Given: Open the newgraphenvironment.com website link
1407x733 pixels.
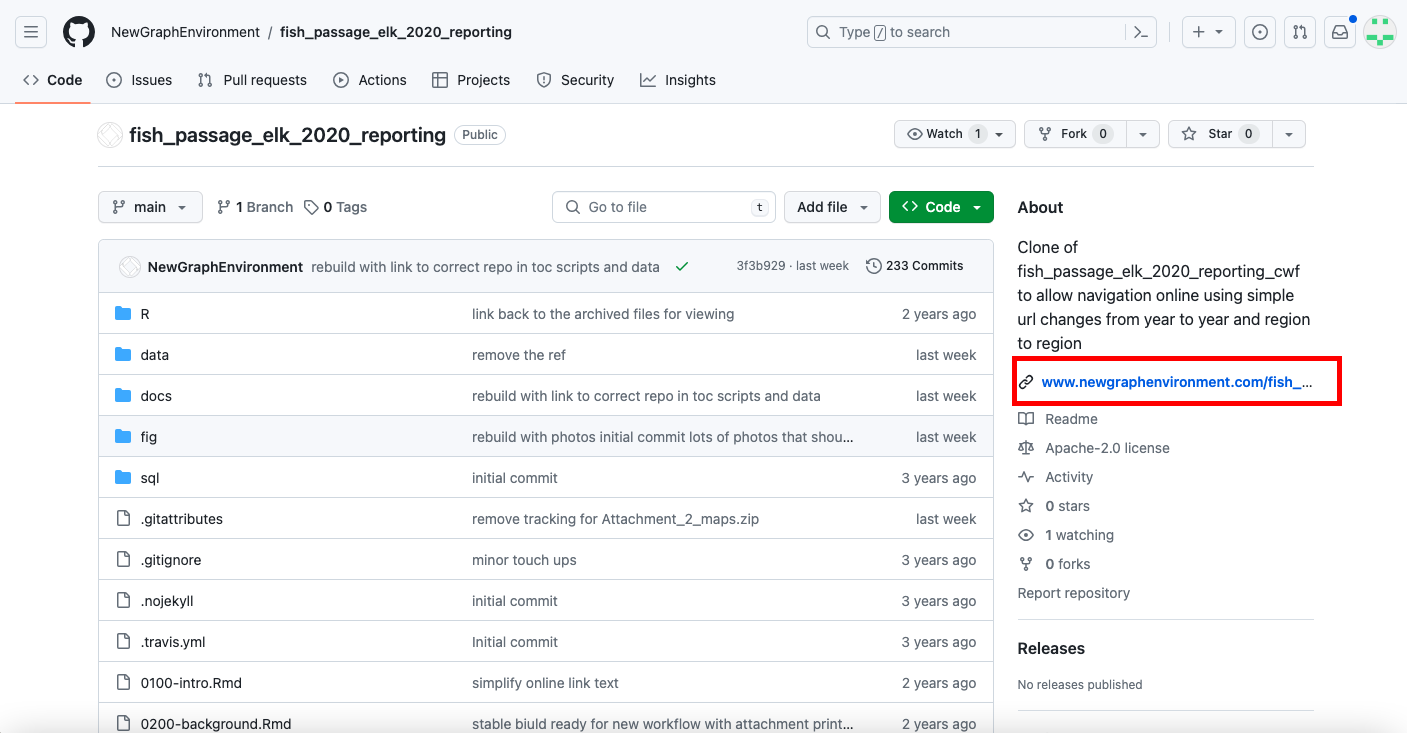Looking at the screenshot, I should 1177,382.
